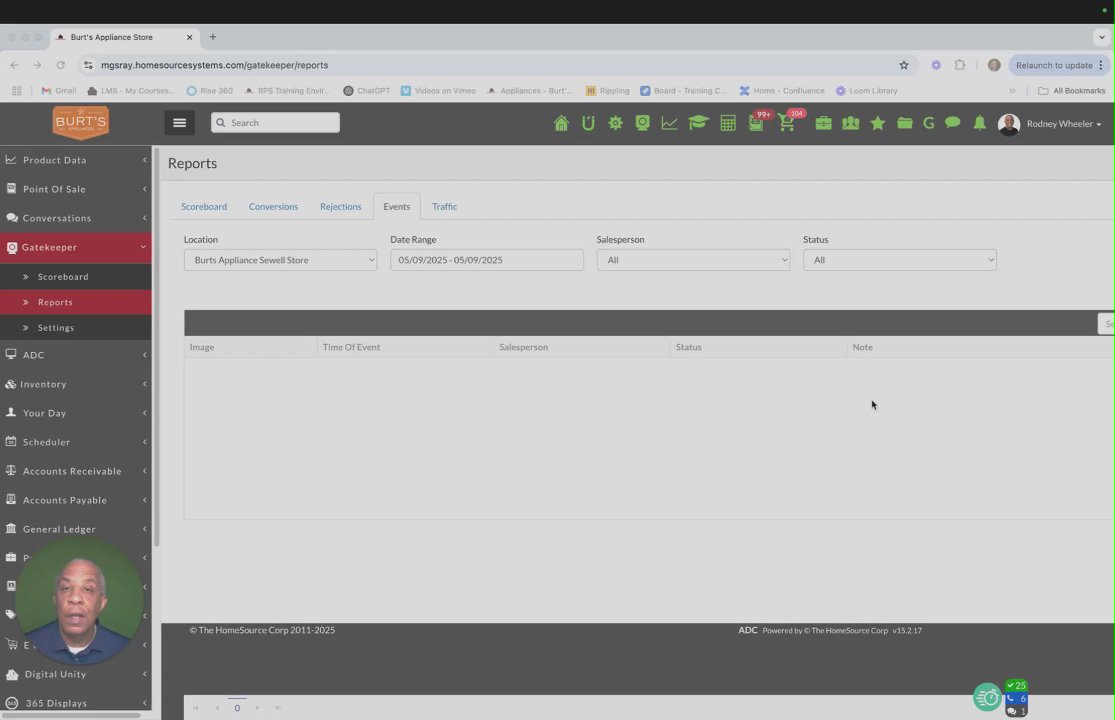This screenshot has width=1115, height=720.
Task: Expand 365 Displays sidebar section
Action: 76,704
